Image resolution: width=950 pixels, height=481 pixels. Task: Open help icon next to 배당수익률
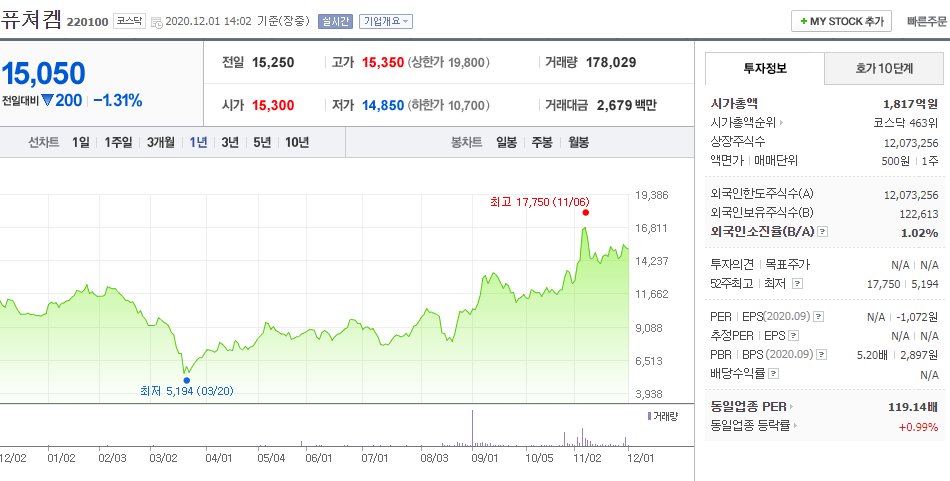(773, 374)
